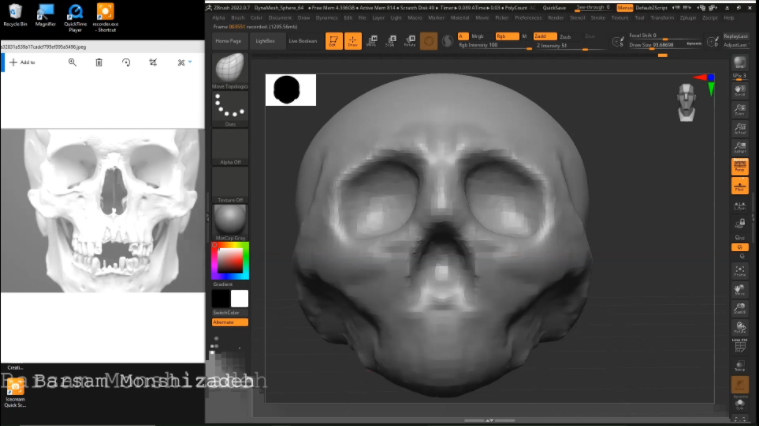Image resolution: width=761 pixels, height=426 pixels.
Task: Open the Document menu
Action: point(280,18)
